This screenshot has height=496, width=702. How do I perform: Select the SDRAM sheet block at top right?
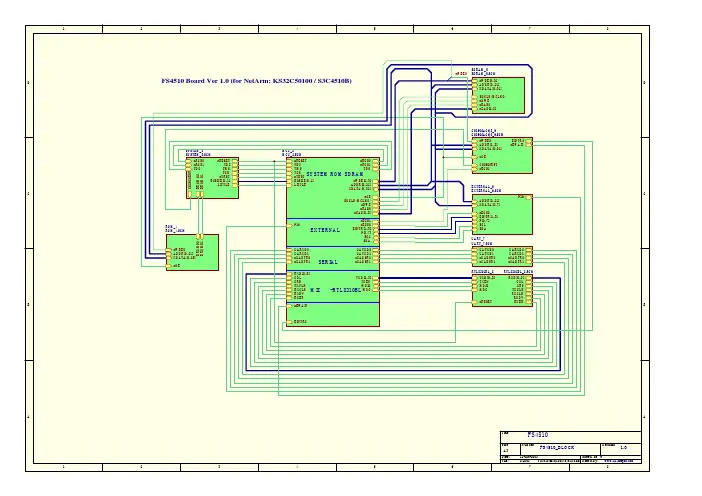tap(498, 95)
